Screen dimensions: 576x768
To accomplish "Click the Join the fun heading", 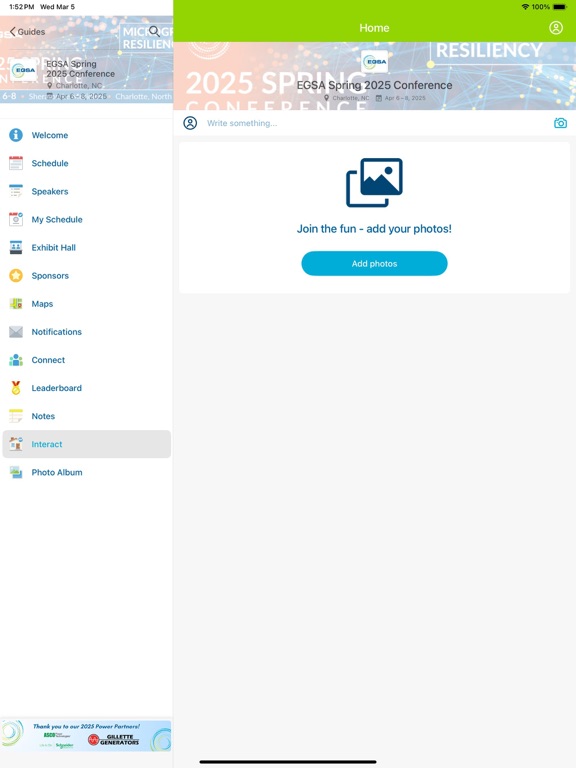I will pyautogui.click(x=374, y=229).
